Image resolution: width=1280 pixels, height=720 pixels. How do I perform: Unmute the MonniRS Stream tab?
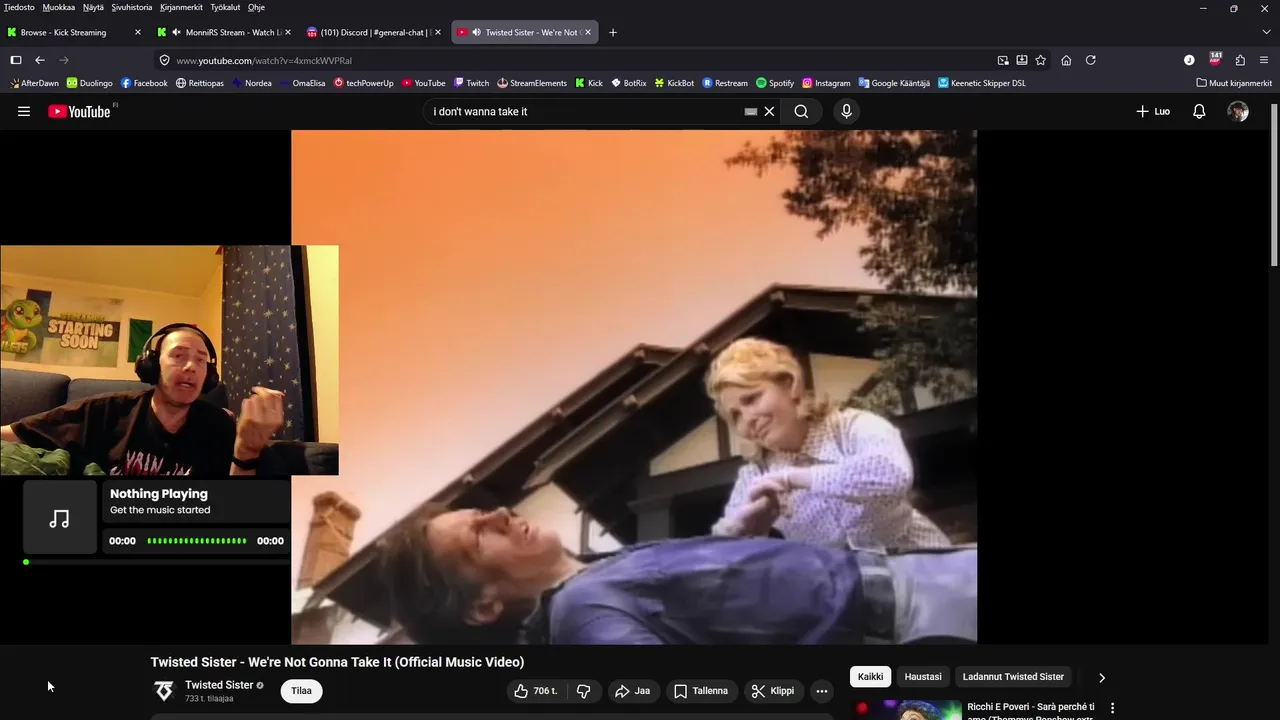(176, 32)
